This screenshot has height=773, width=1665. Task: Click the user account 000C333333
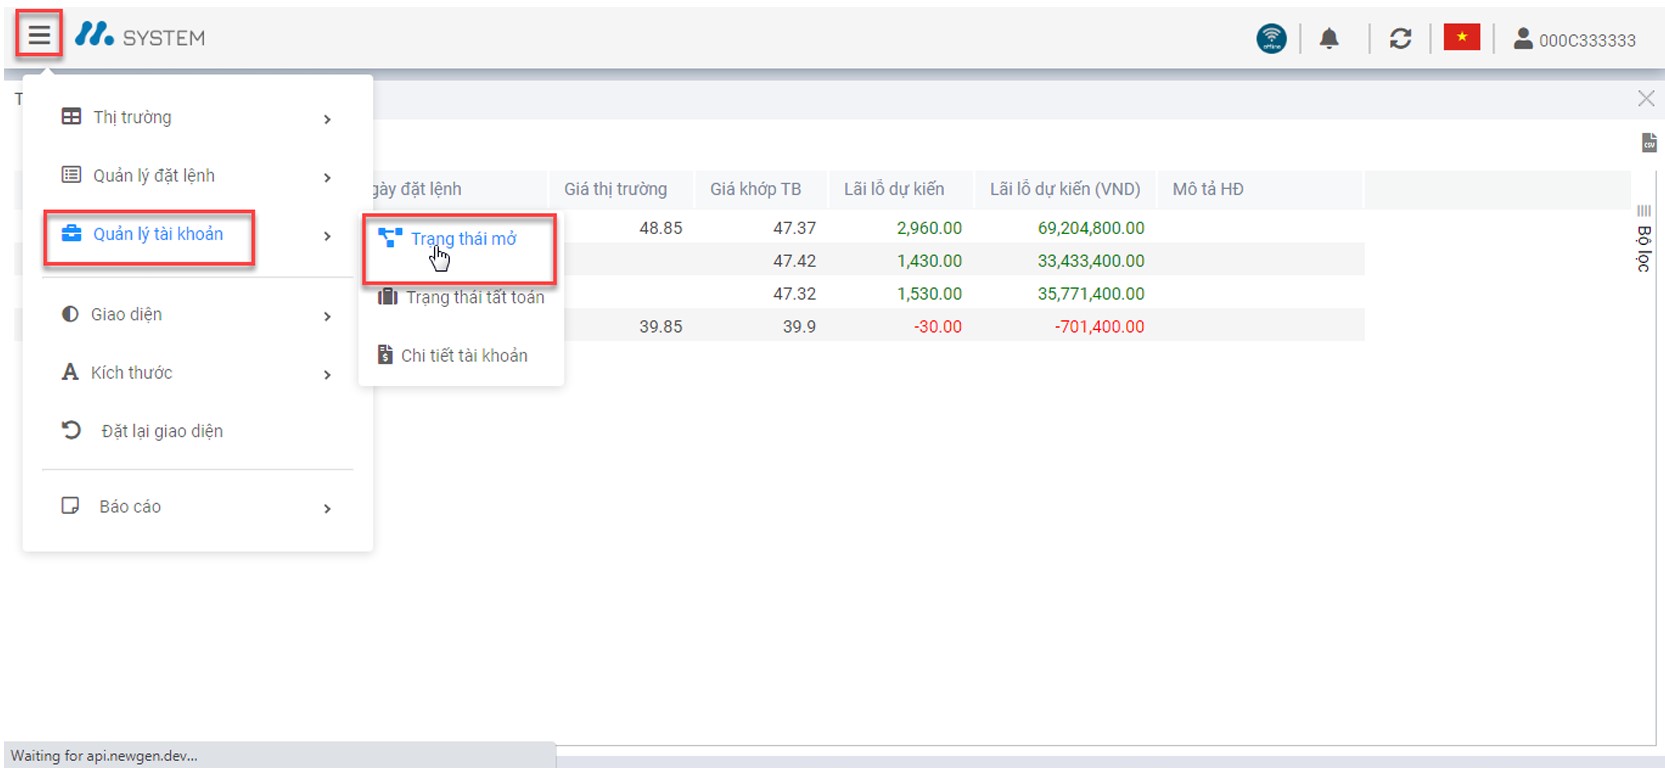[x=1575, y=40]
